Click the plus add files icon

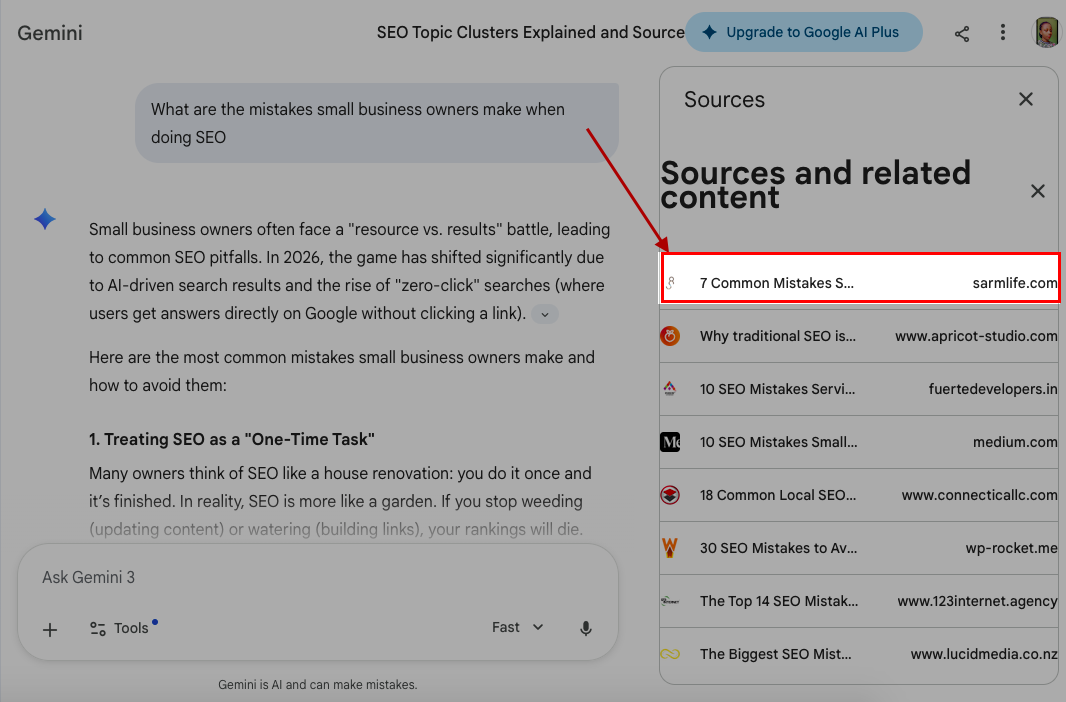[50, 629]
